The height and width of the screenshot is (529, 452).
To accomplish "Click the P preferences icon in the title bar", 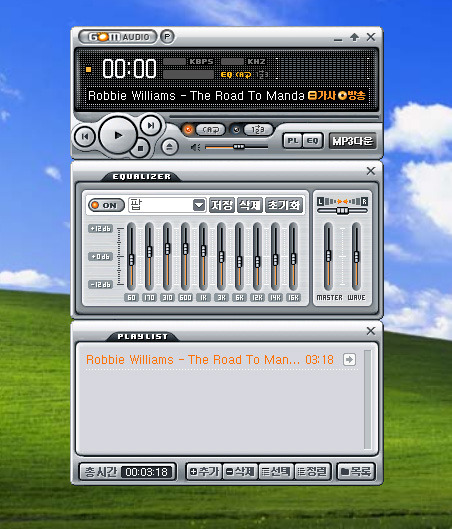I will point(167,36).
